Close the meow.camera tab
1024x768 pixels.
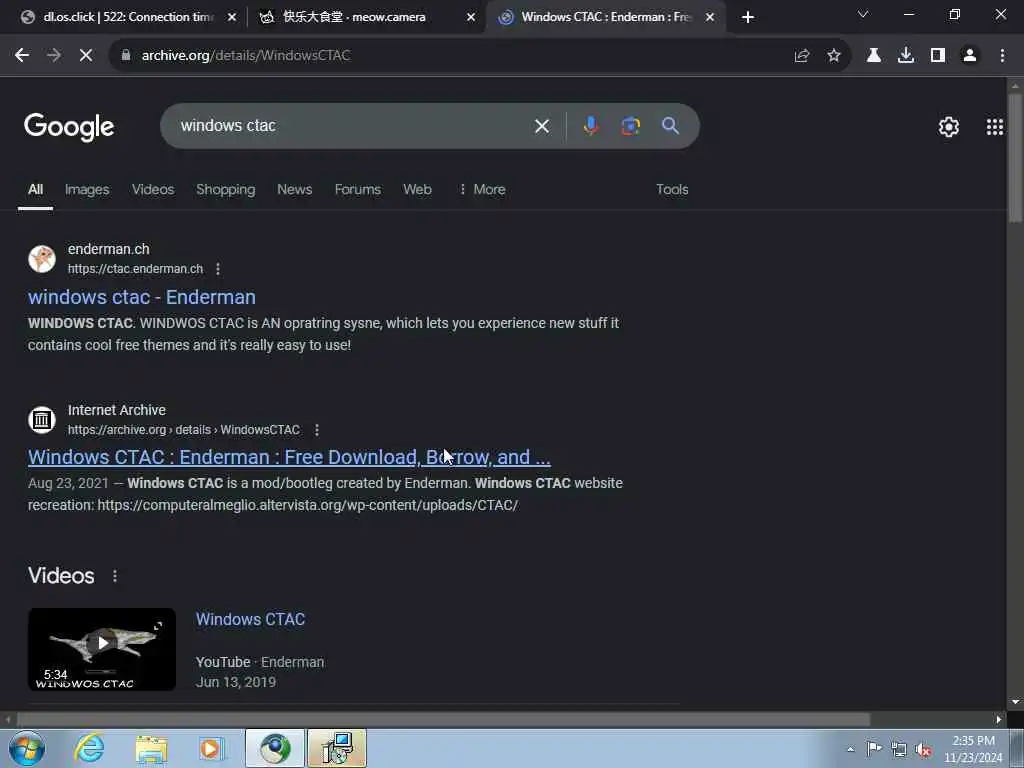pos(471,18)
